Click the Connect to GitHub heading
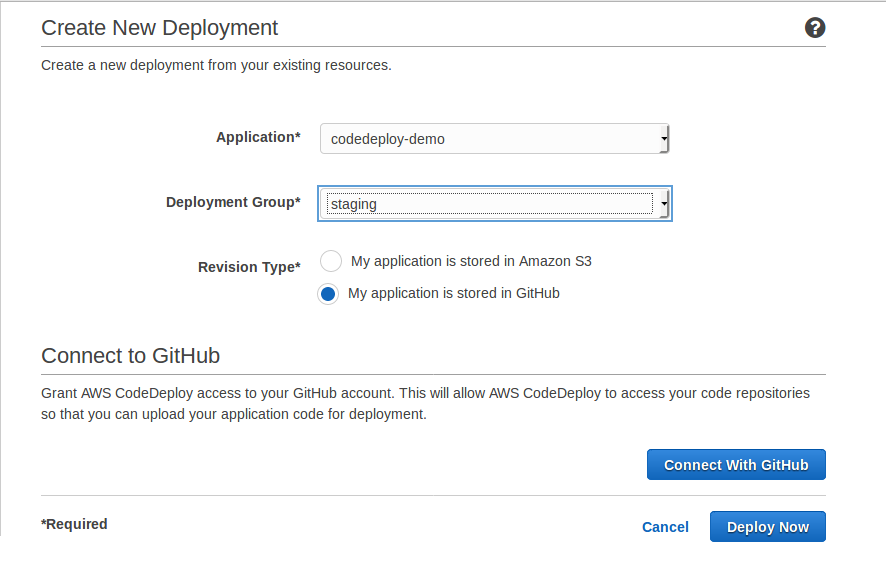 [x=131, y=355]
